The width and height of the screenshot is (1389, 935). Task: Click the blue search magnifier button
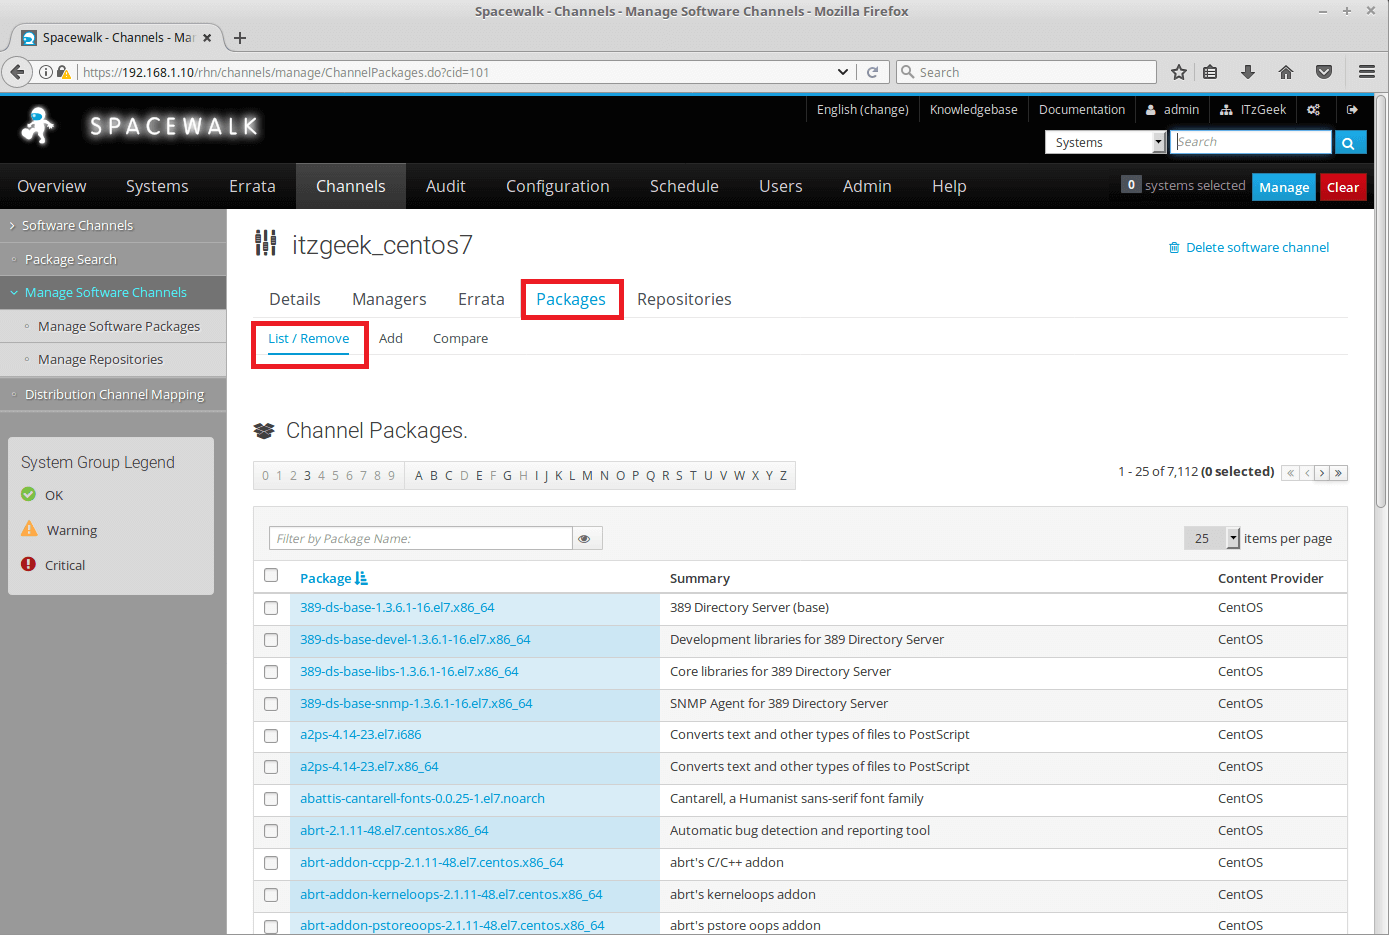pos(1350,141)
